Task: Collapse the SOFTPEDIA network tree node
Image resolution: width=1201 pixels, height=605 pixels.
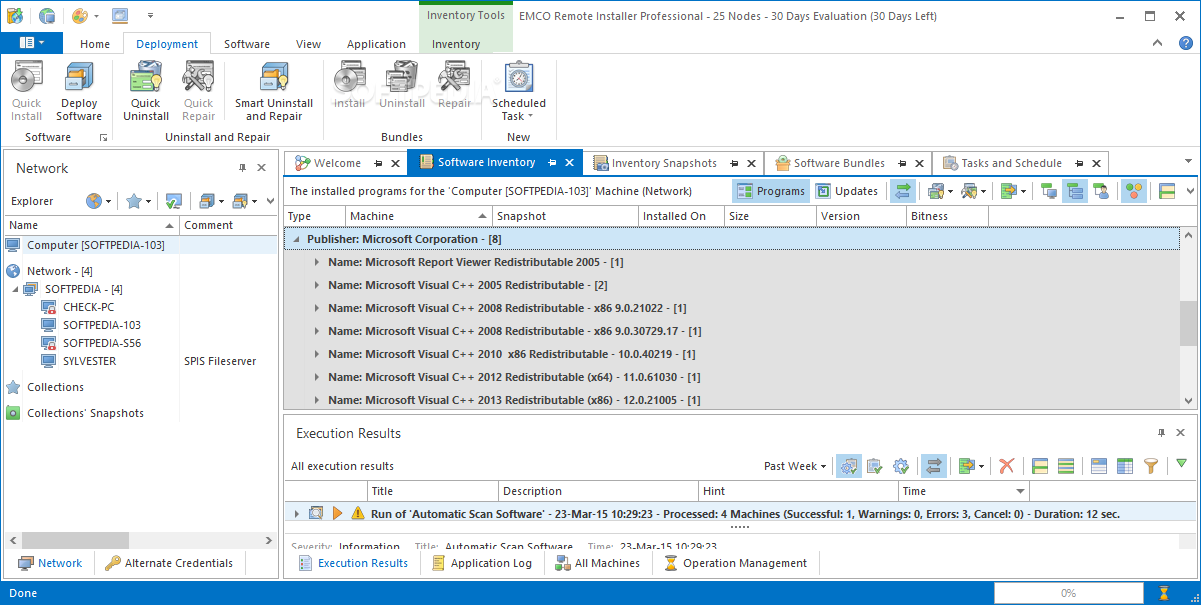Action: [15, 289]
